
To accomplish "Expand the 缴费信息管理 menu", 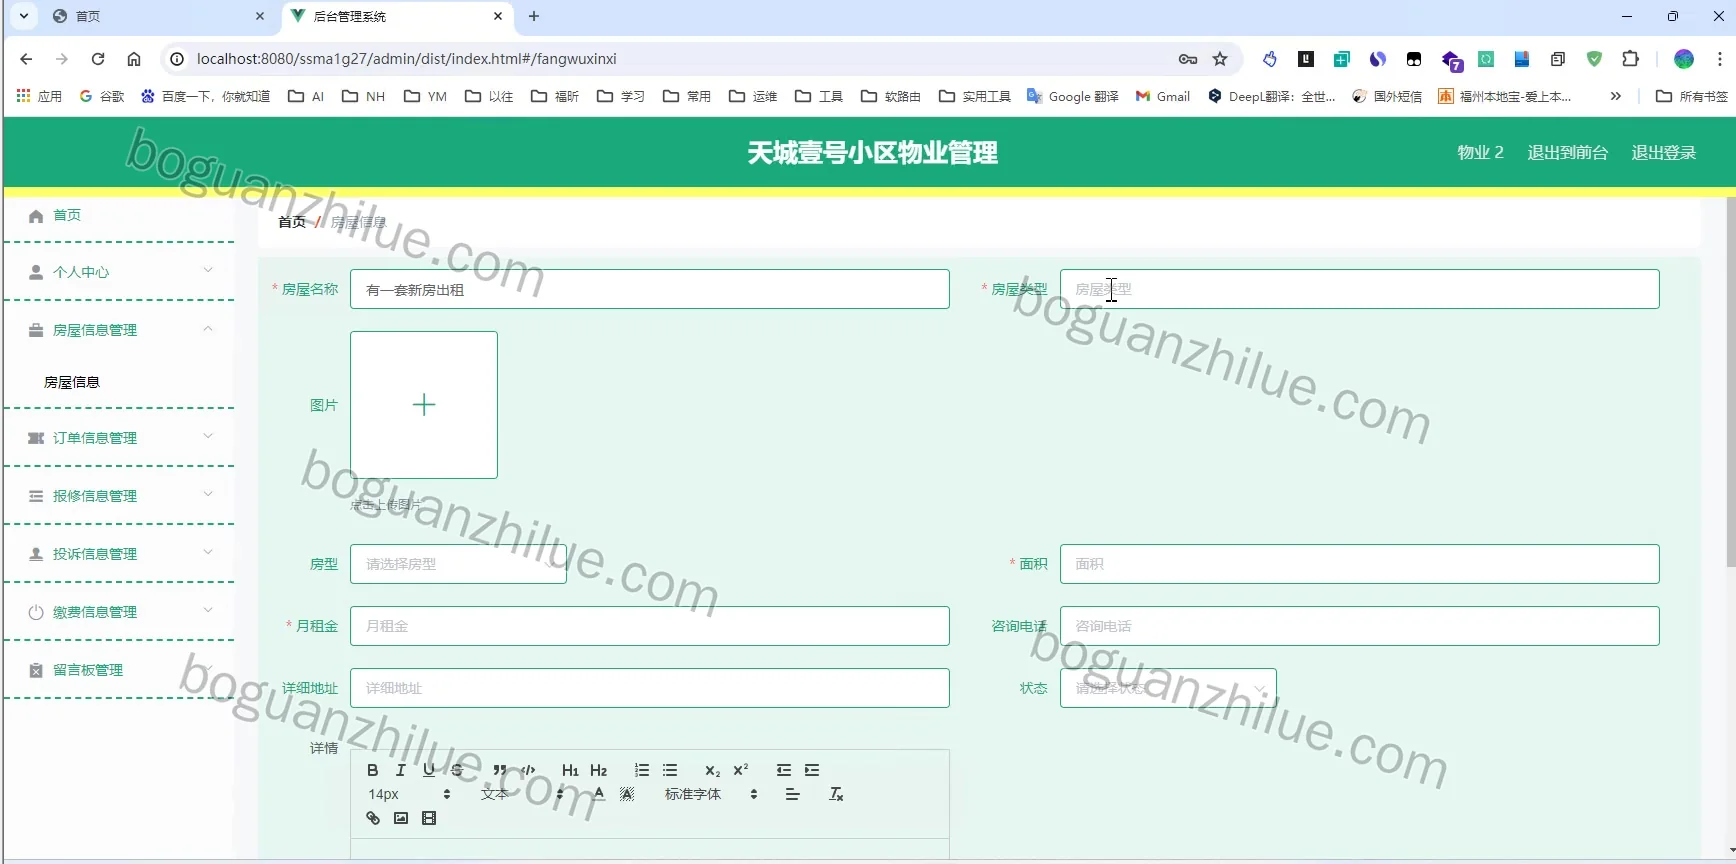I will (x=119, y=612).
